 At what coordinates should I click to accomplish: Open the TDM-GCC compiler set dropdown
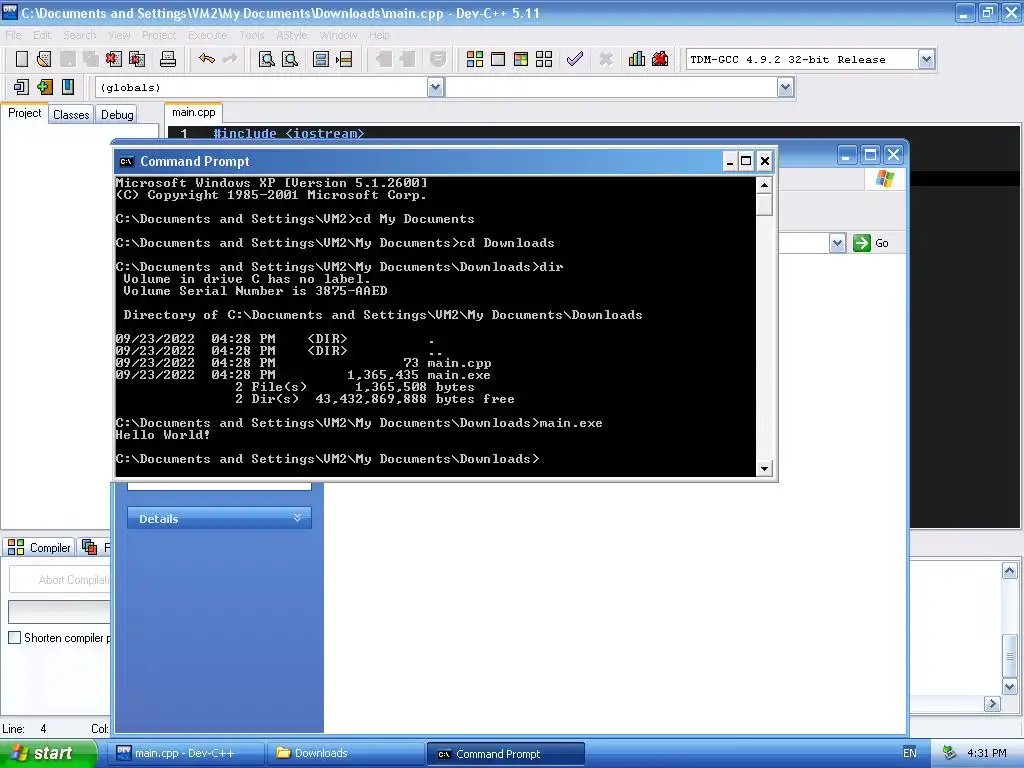[926, 59]
